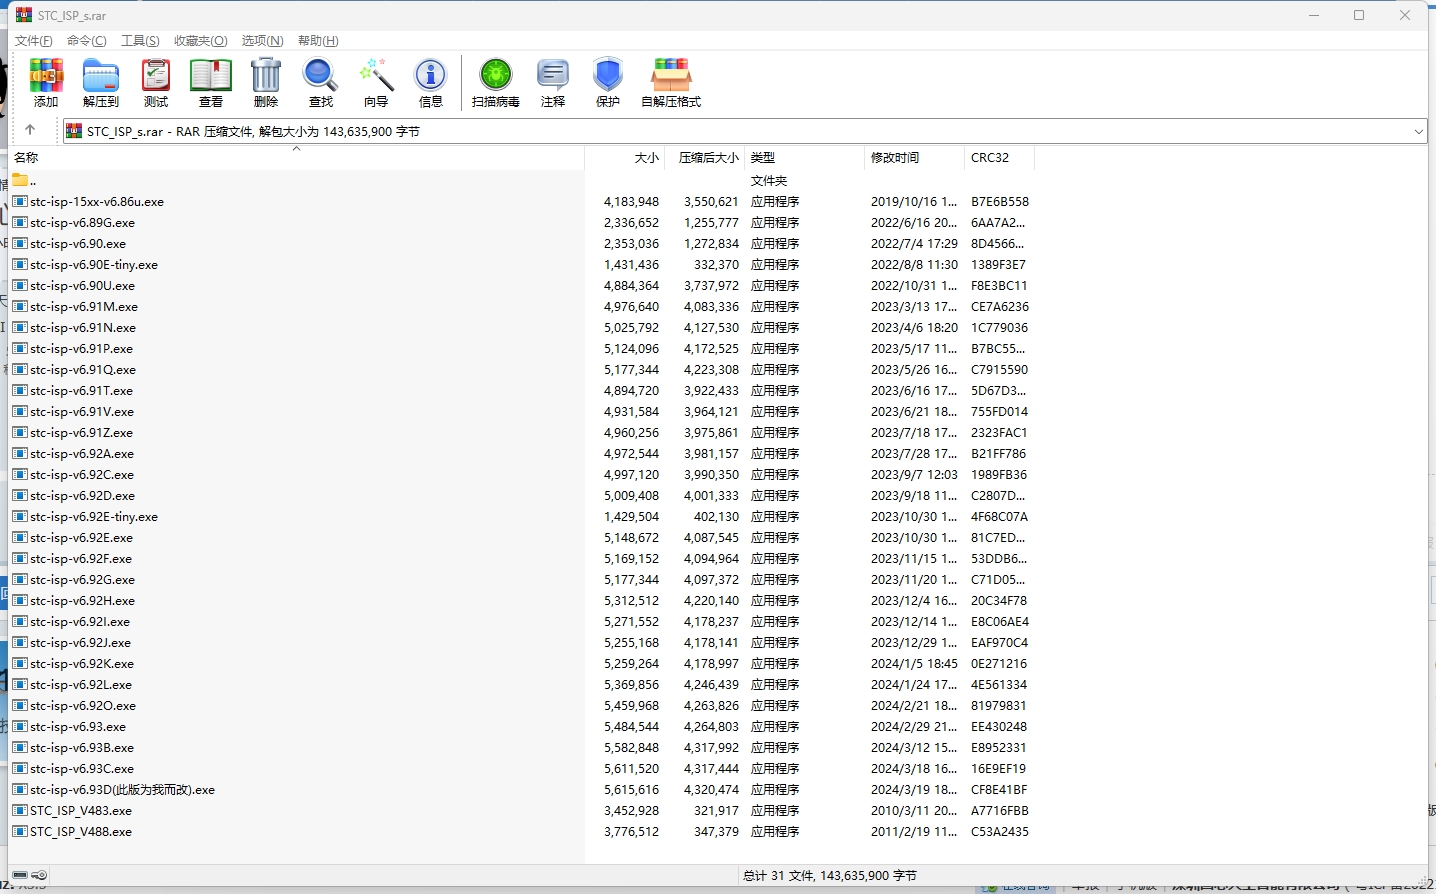Click the 保护 (Protect) shield icon
Screen dimensions: 1436x894
608,76
